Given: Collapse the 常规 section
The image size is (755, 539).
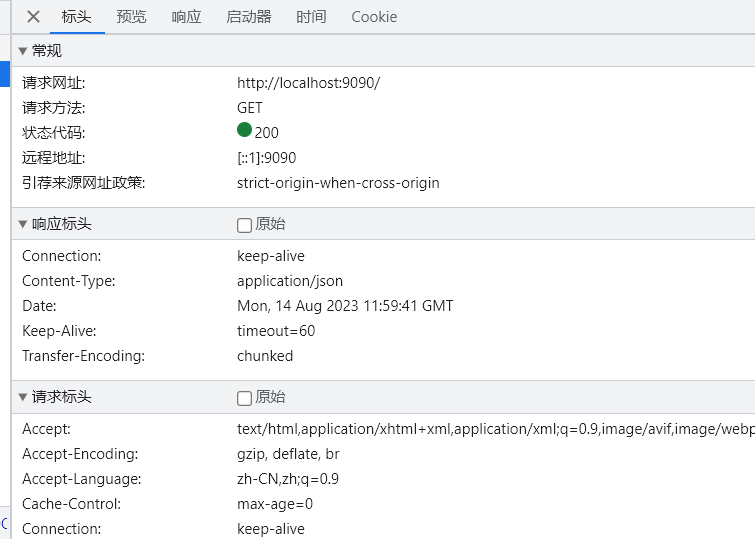Looking at the screenshot, I should pyautogui.click(x=22, y=51).
